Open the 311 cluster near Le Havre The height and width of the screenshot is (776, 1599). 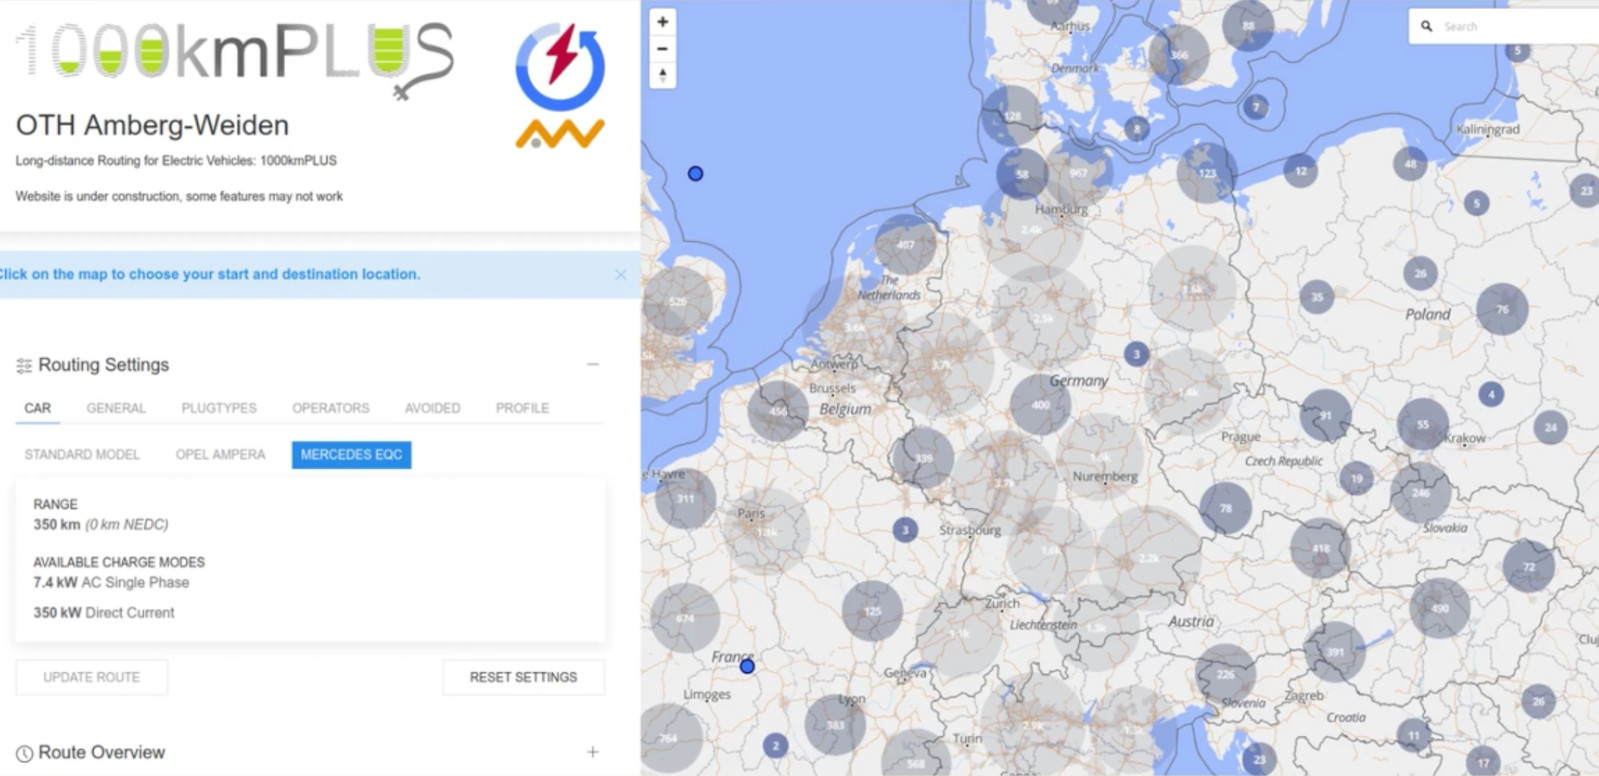[x=685, y=498]
